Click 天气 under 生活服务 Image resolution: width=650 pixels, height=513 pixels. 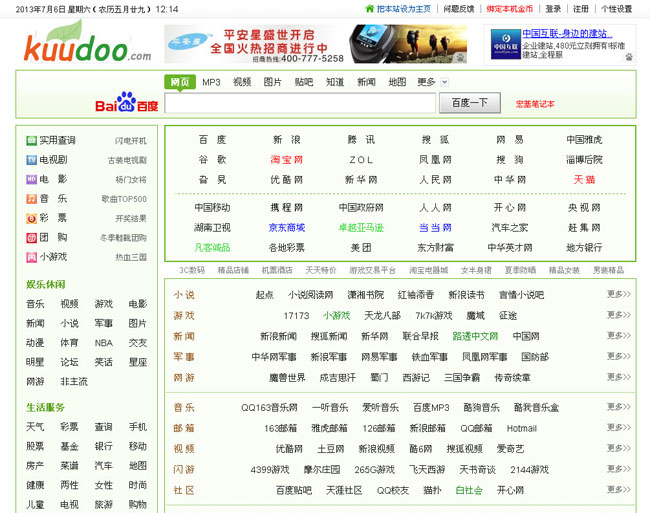[x=35, y=427]
